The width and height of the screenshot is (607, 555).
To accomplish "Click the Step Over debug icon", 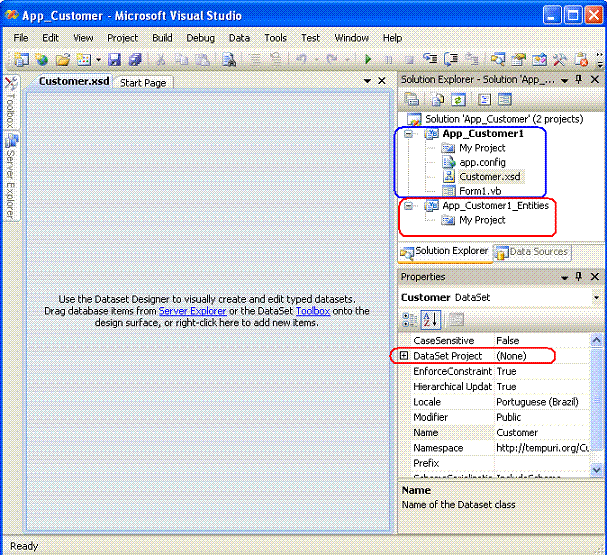I will click(x=451, y=59).
